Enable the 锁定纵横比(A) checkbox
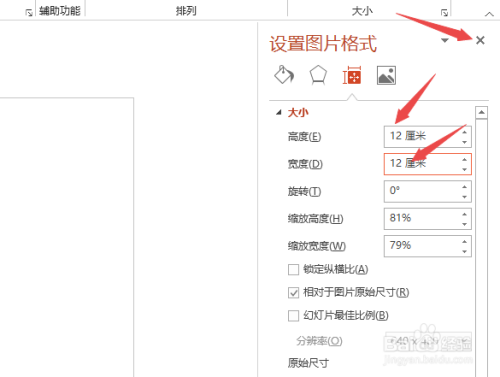Screen dimensions: 500x377 pyautogui.click(x=293, y=269)
